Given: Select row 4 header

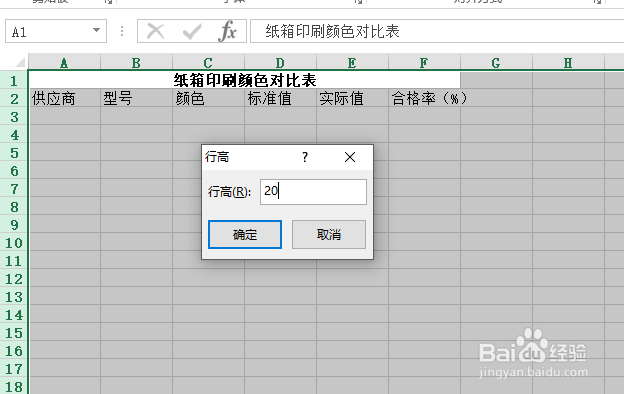Looking at the screenshot, I should pos(14,135).
